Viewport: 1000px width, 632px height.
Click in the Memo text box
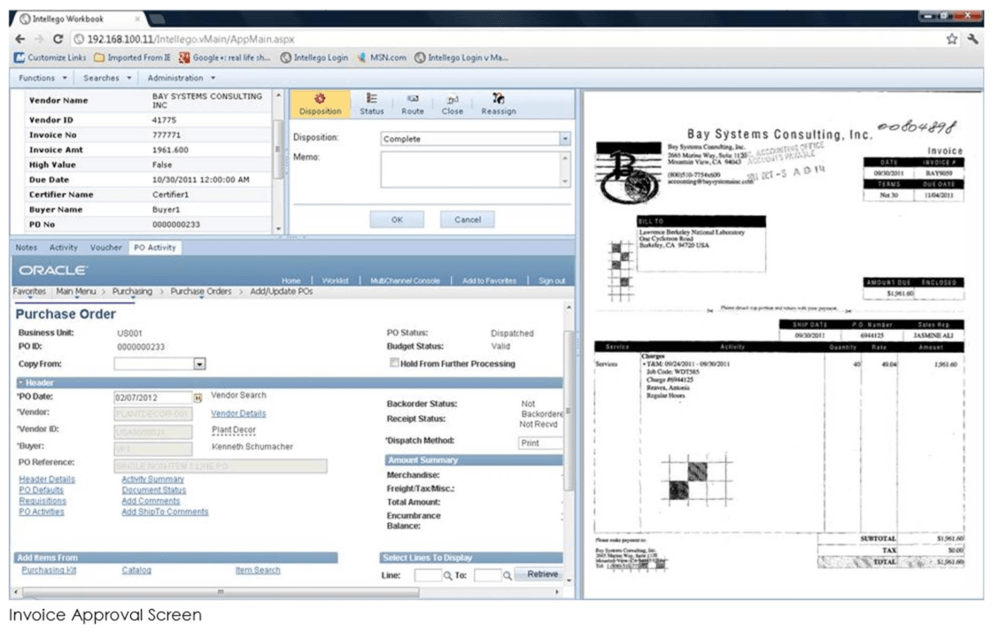471,170
